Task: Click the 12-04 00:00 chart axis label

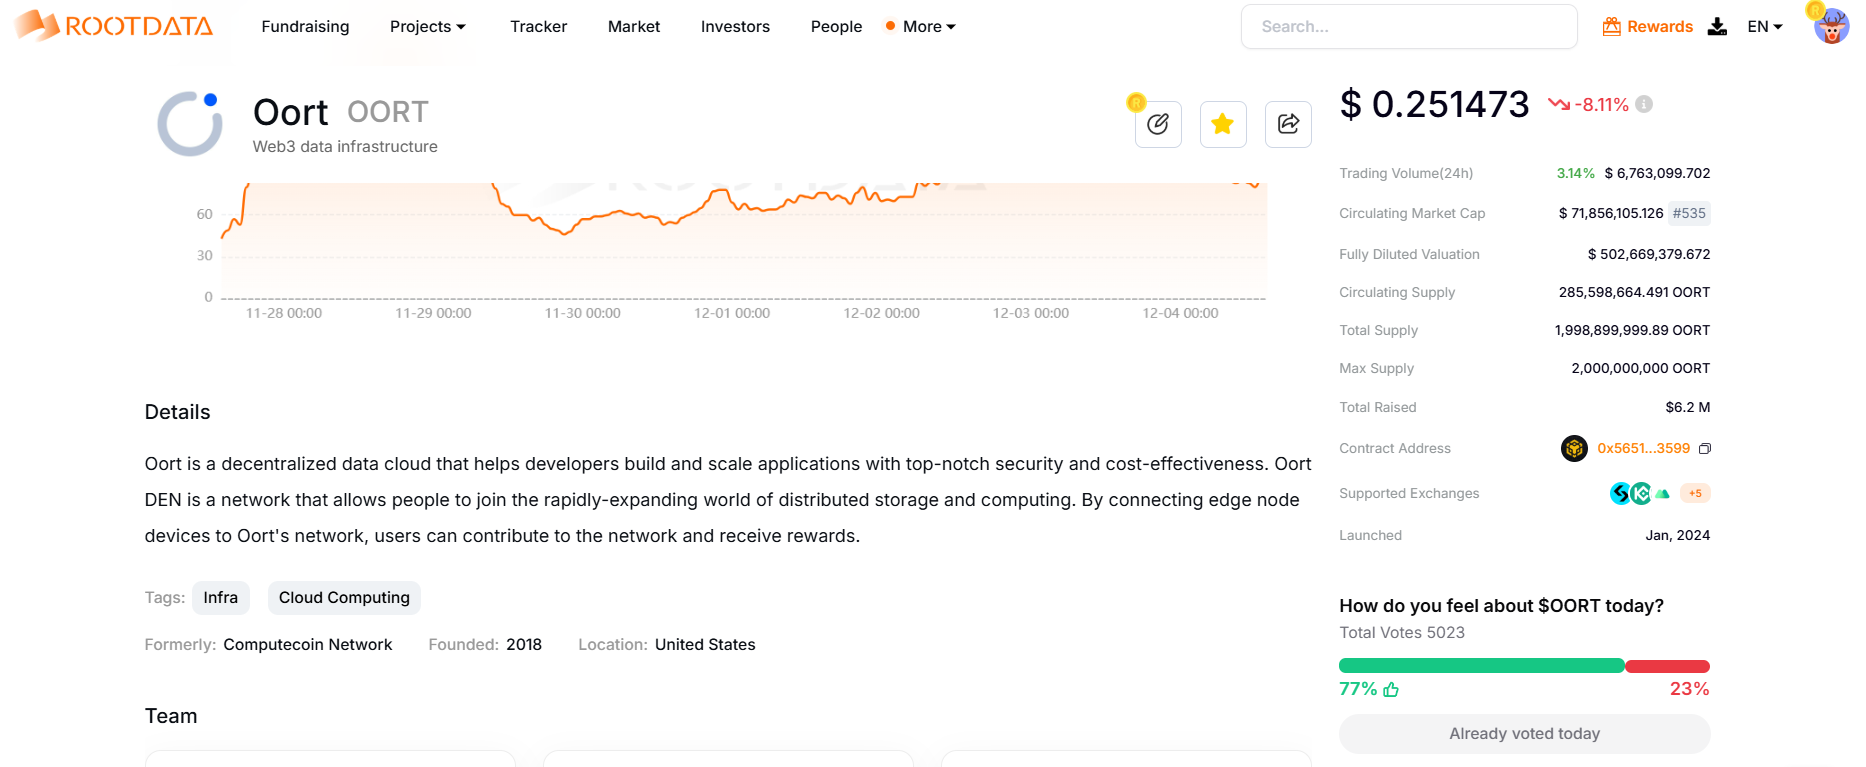Action: [1180, 313]
